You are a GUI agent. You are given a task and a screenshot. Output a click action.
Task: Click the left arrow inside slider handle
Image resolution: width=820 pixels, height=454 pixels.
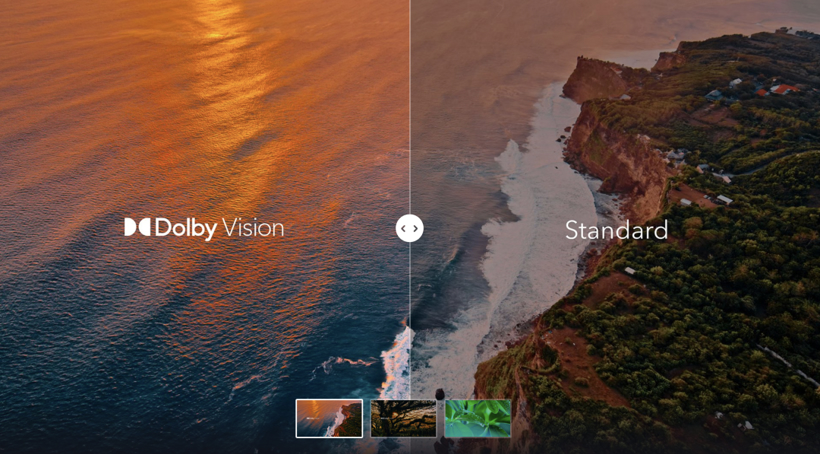pyautogui.click(x=404, y=229)
